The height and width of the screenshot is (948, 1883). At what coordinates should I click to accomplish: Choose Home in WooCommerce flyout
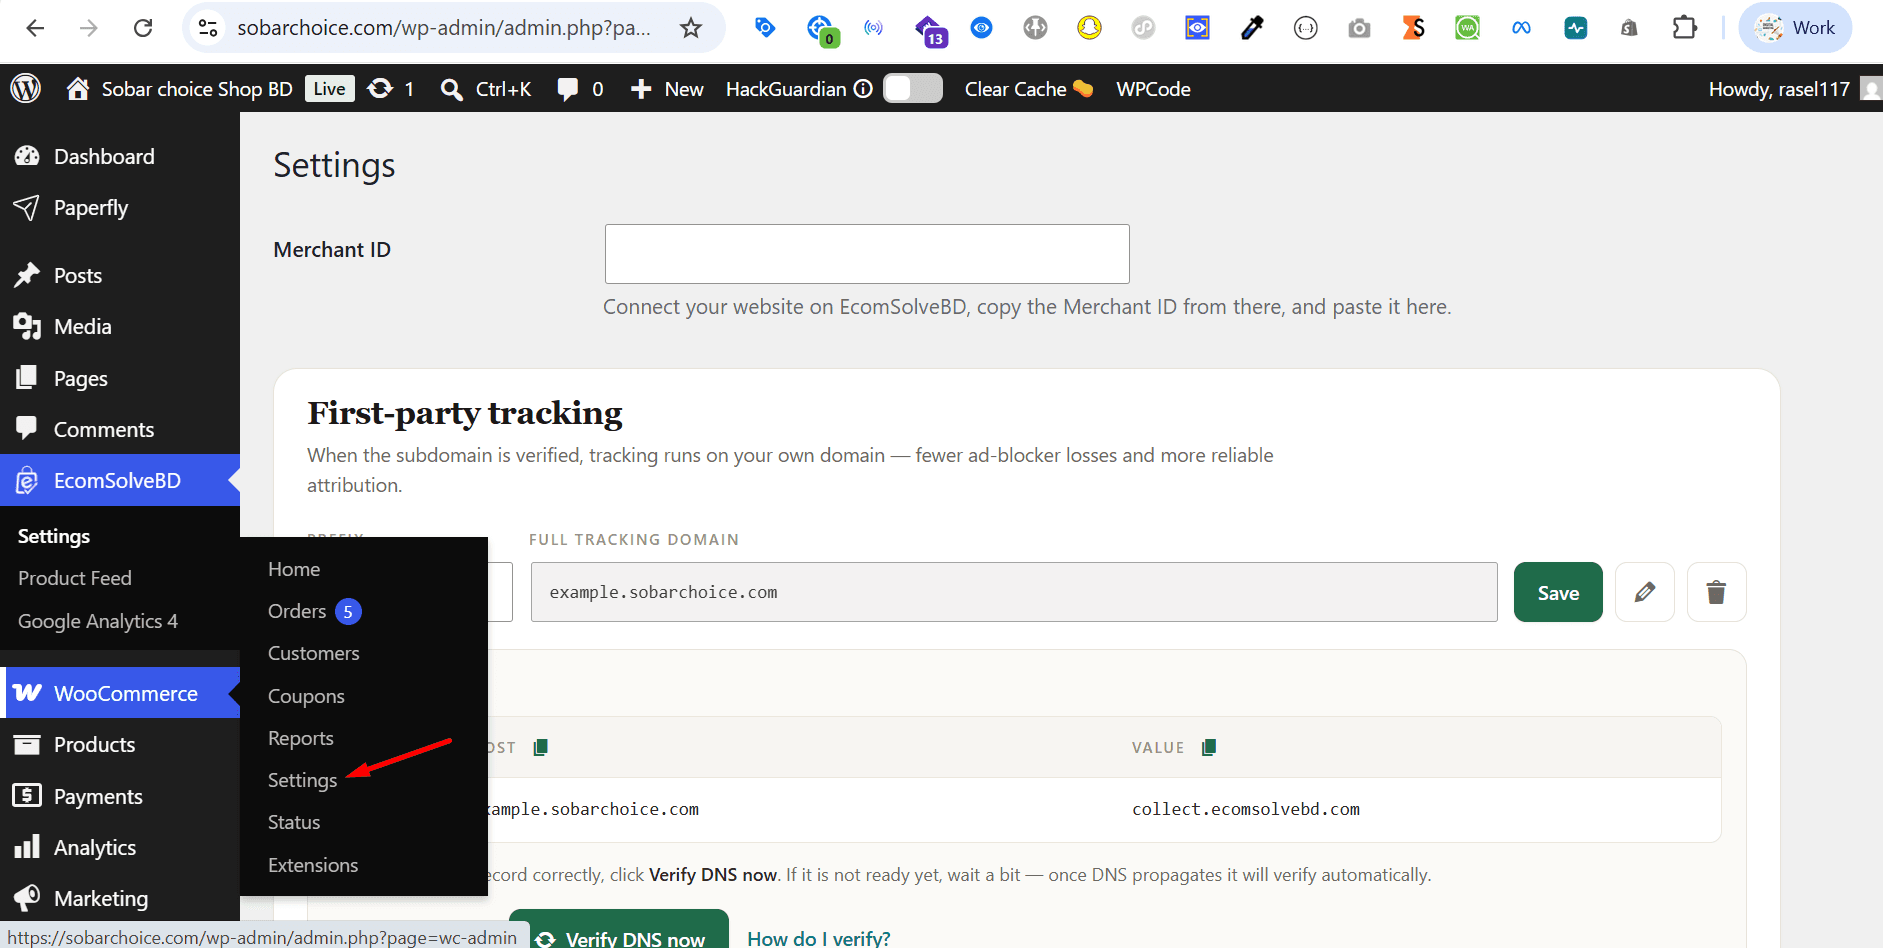(294, 569)
